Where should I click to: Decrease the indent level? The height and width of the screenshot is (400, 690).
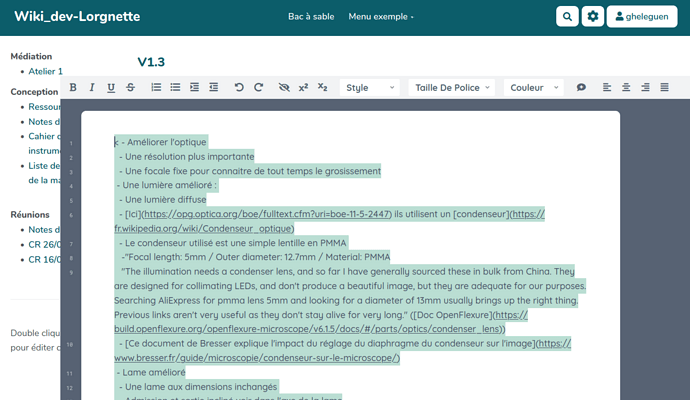(x=213, y=88)
